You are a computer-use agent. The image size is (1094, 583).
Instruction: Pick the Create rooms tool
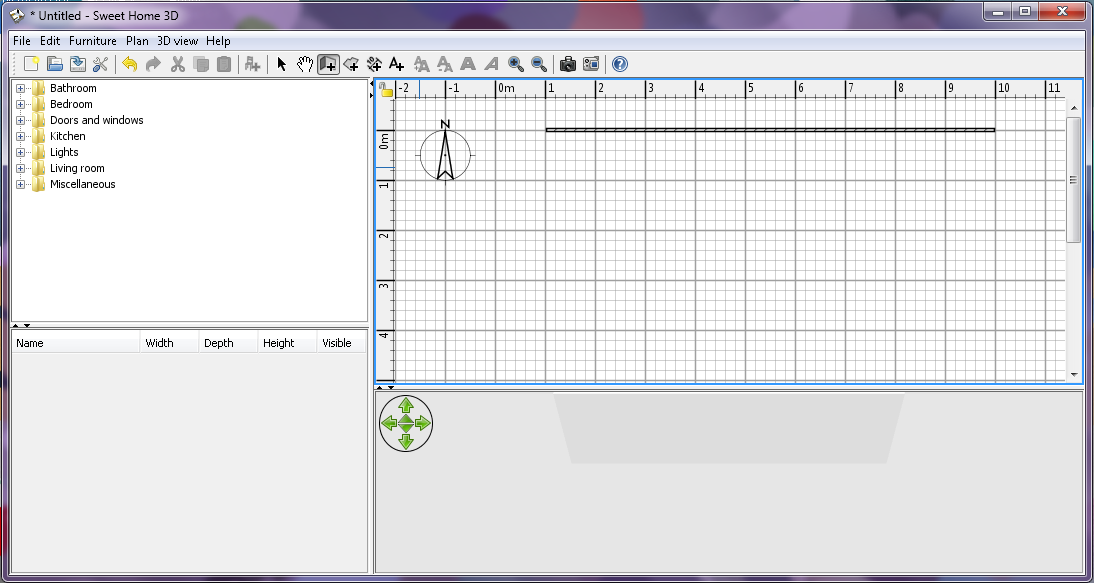click(x=352, y=64)
